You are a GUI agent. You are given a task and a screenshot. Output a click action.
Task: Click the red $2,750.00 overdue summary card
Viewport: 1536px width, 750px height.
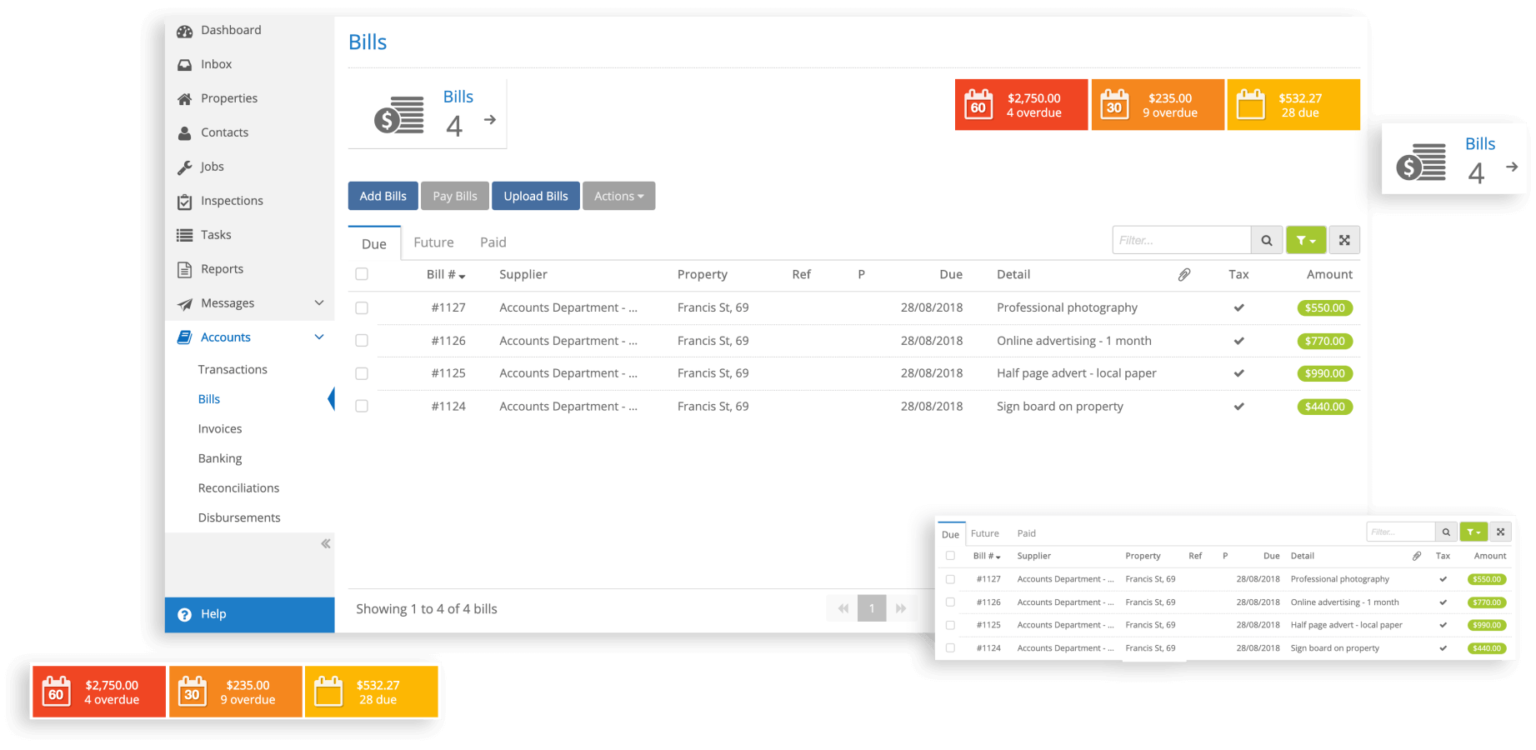(1020, 104)
